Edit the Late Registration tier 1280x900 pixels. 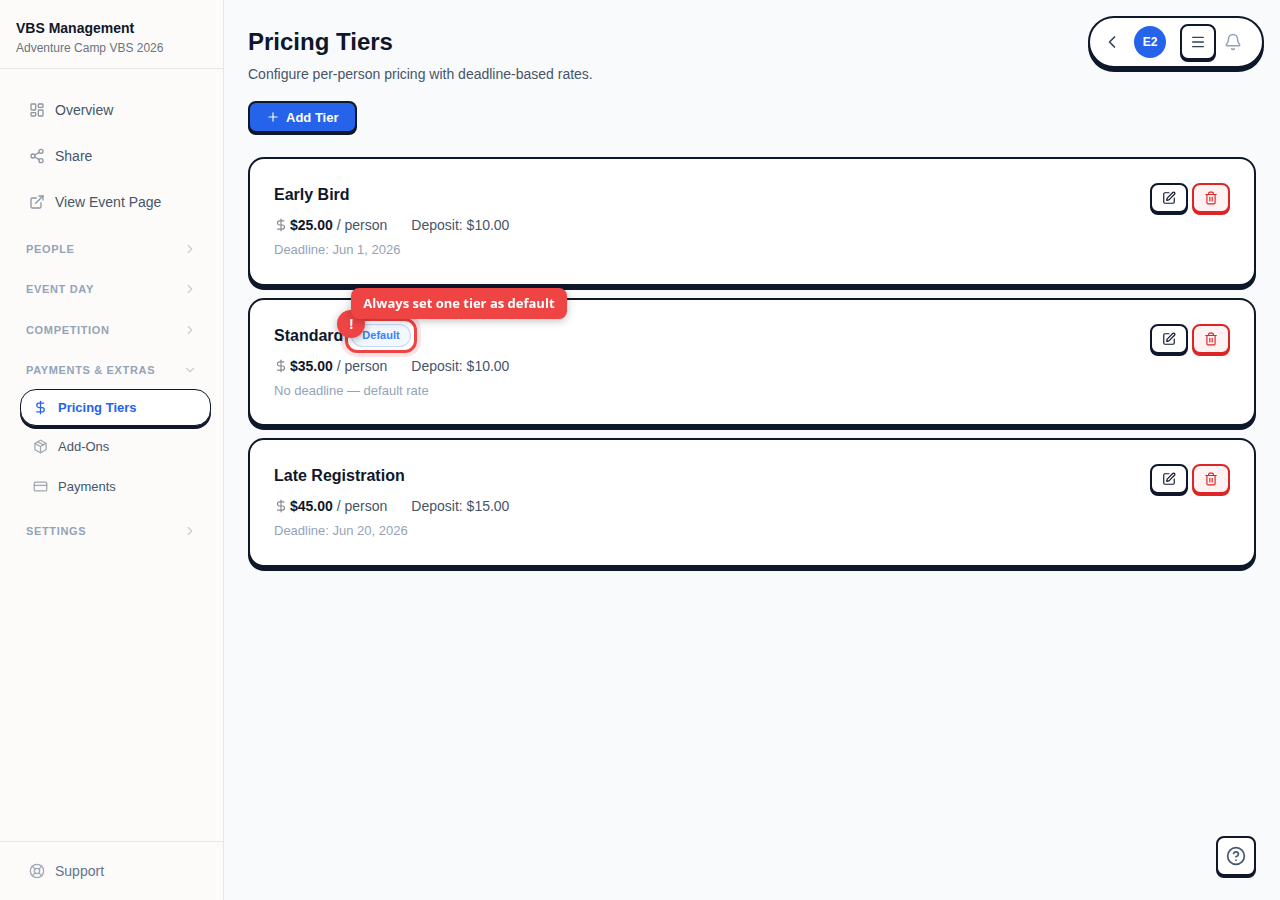pos(1168,479)
